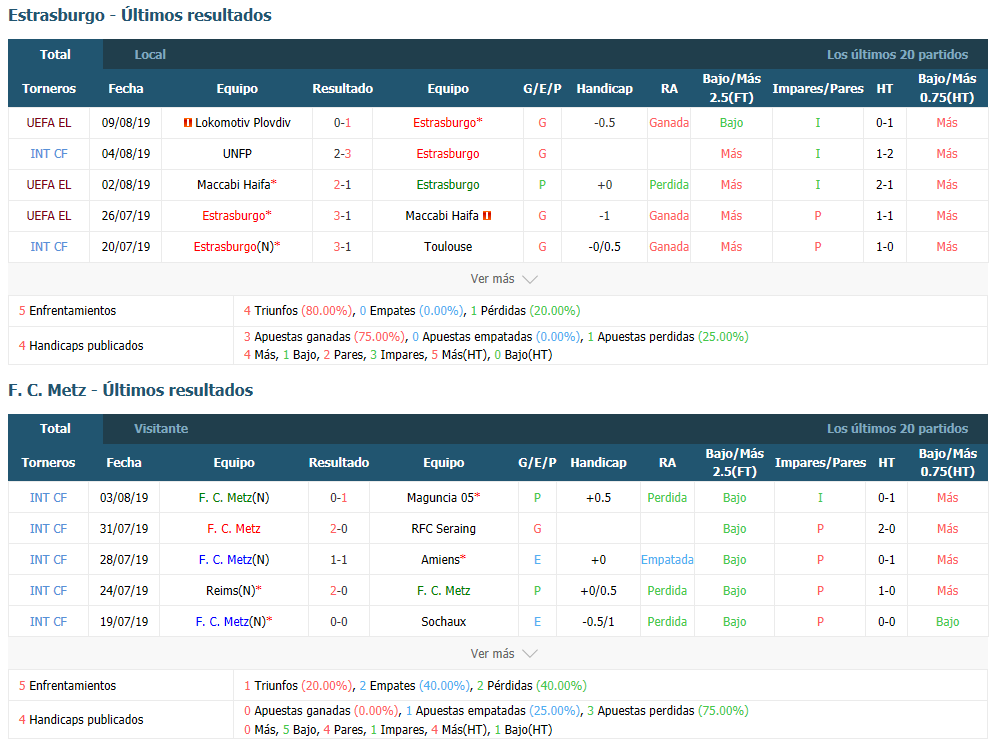The image size is (997, 745).
Task: Open the UEFA EL tournament link dated 02/08/19
Action: pos(49,185)
